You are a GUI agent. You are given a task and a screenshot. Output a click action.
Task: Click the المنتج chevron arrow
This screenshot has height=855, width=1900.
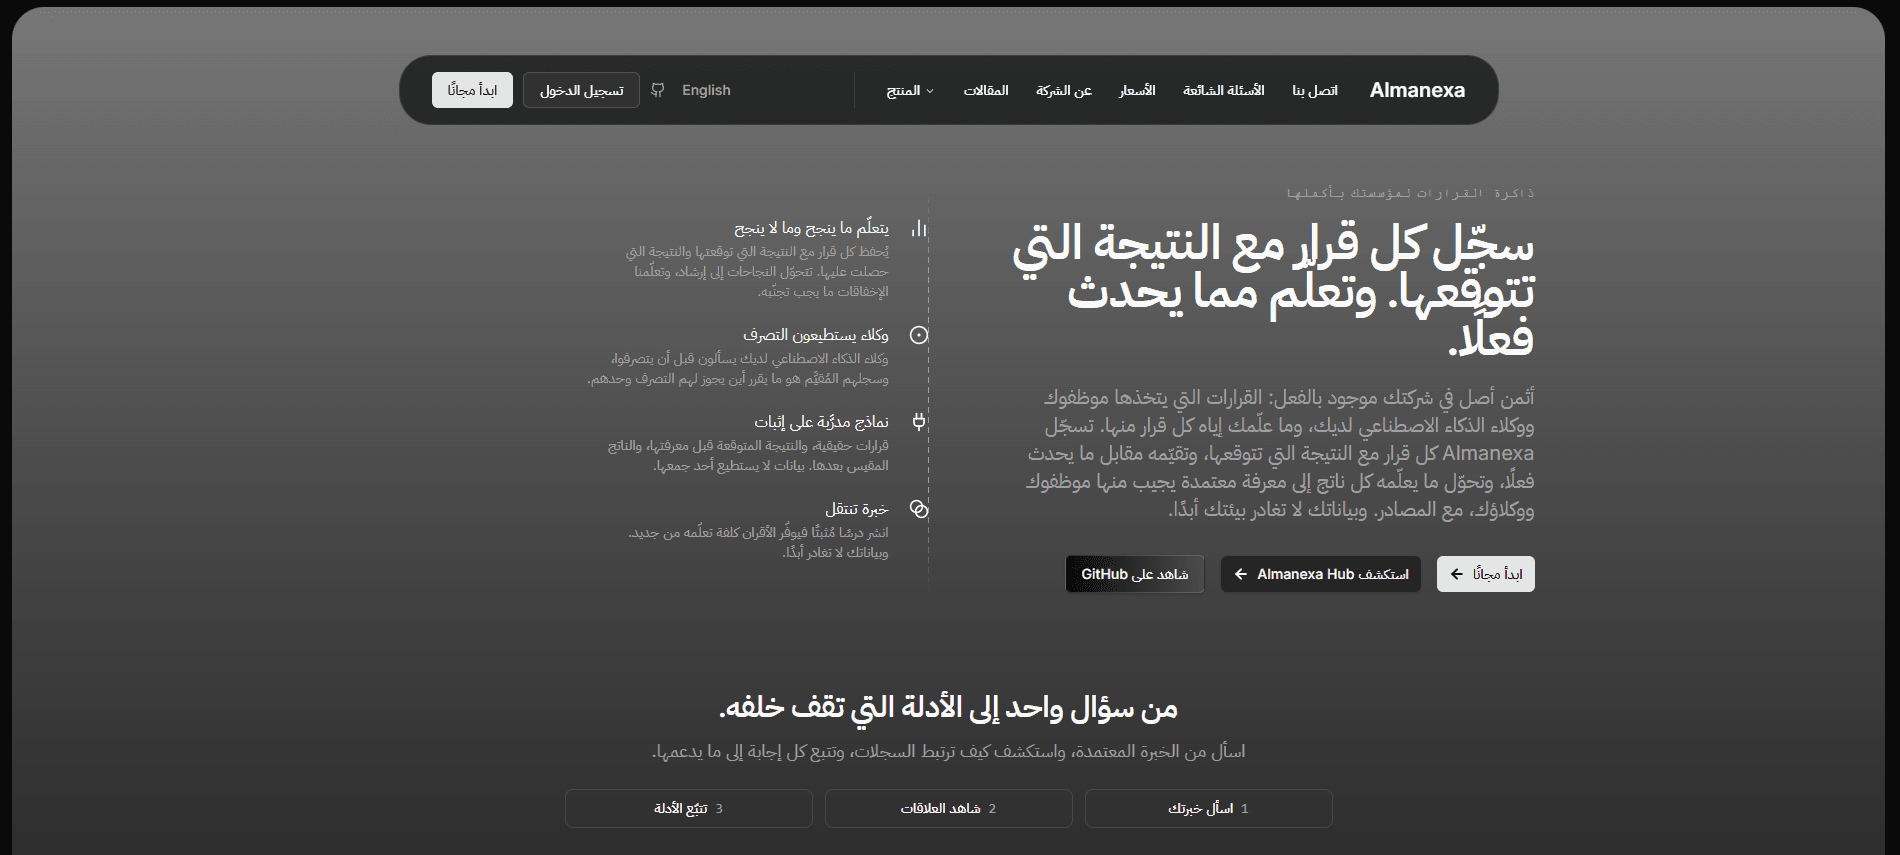(x=930, y=91)
